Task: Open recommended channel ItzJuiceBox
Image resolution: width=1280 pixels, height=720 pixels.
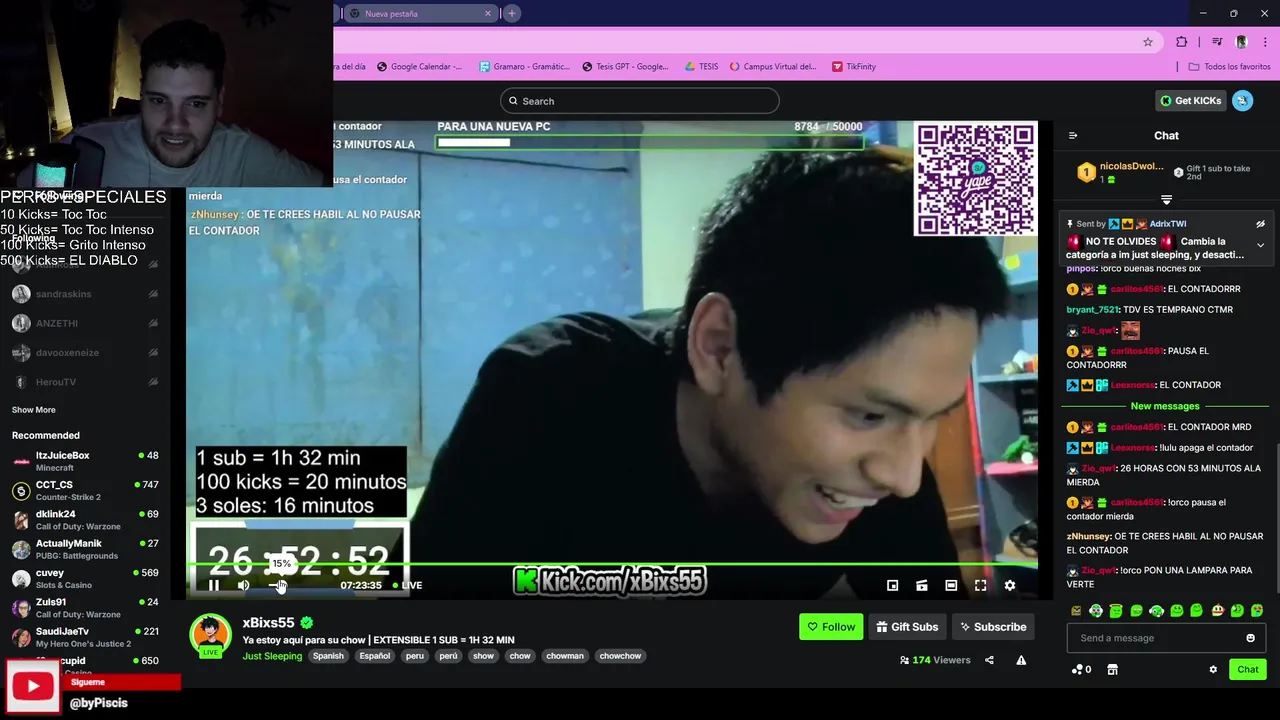Action: tap(85, 461)
